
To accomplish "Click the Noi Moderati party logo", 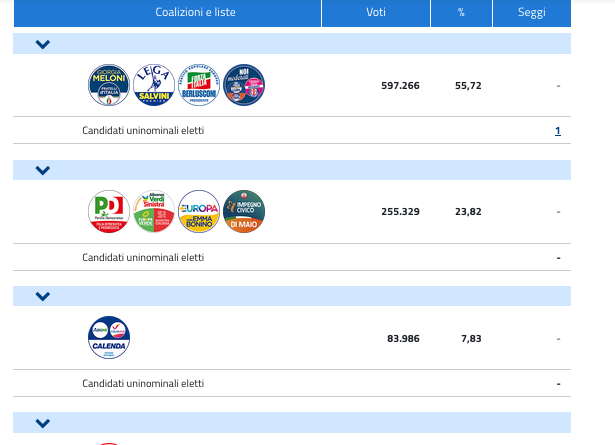I will tap(243, 85).
